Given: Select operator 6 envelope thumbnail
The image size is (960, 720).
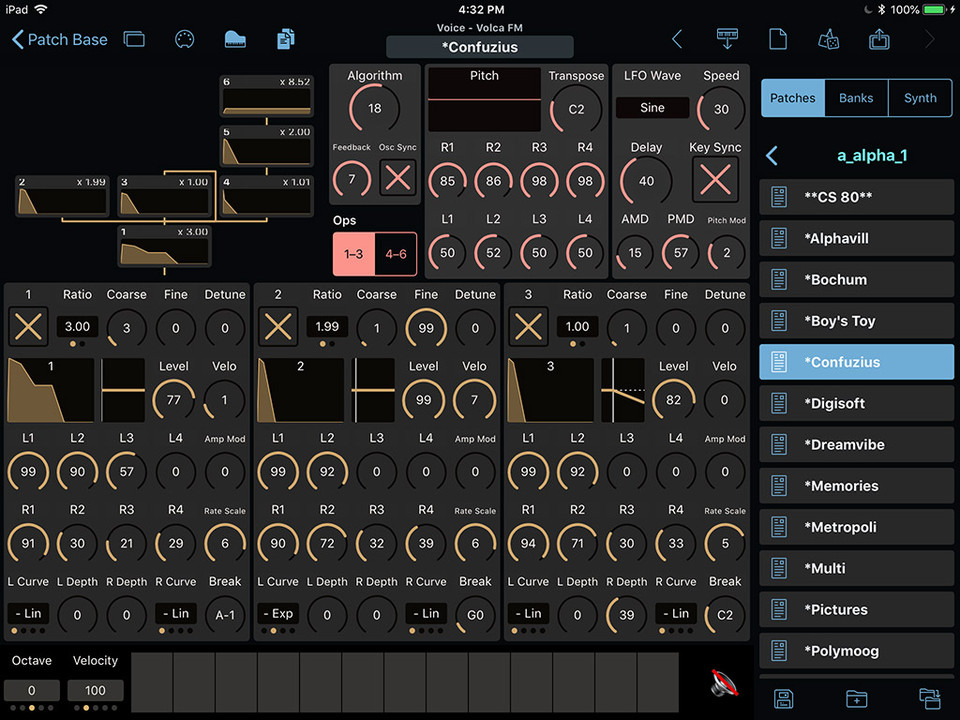Looking at the screenshot, I should pyautogui.click(x=266, y=97).
